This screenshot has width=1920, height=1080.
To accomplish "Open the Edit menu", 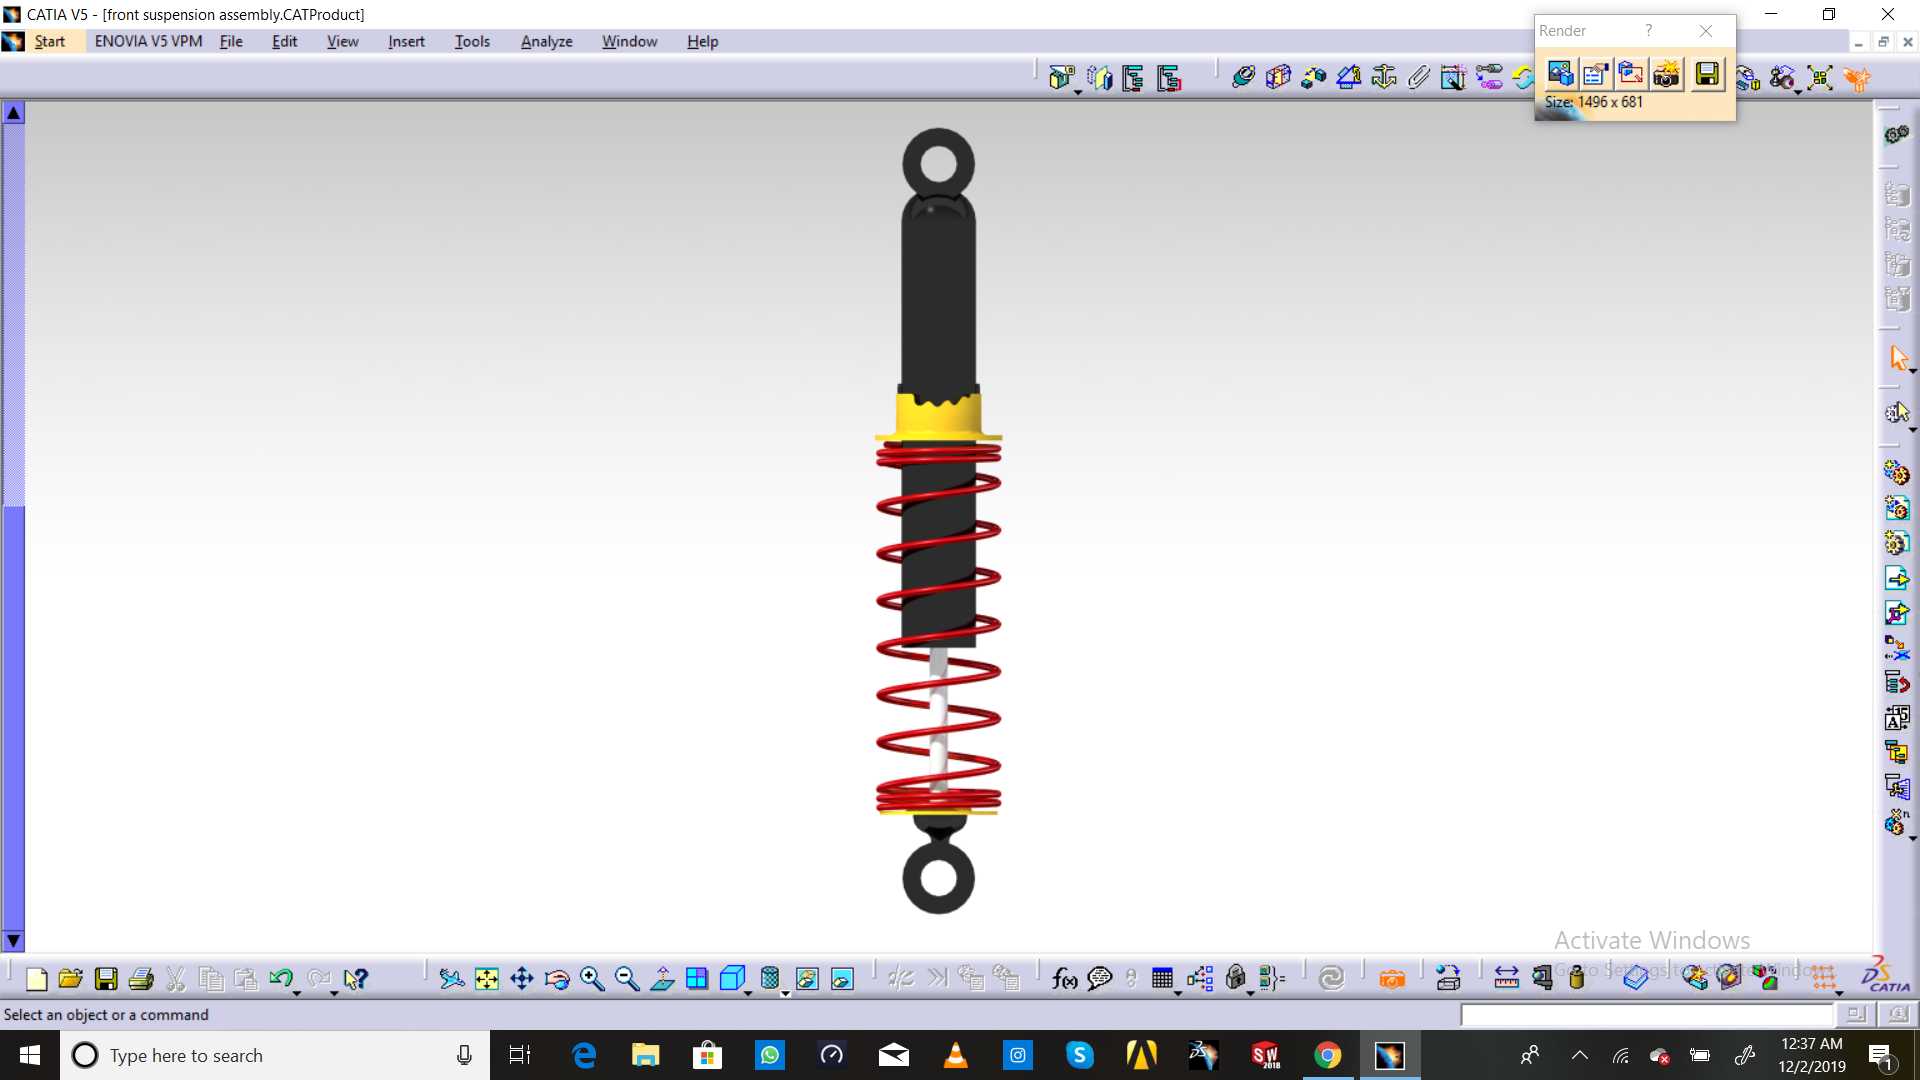I will click(x=285, y=42).
